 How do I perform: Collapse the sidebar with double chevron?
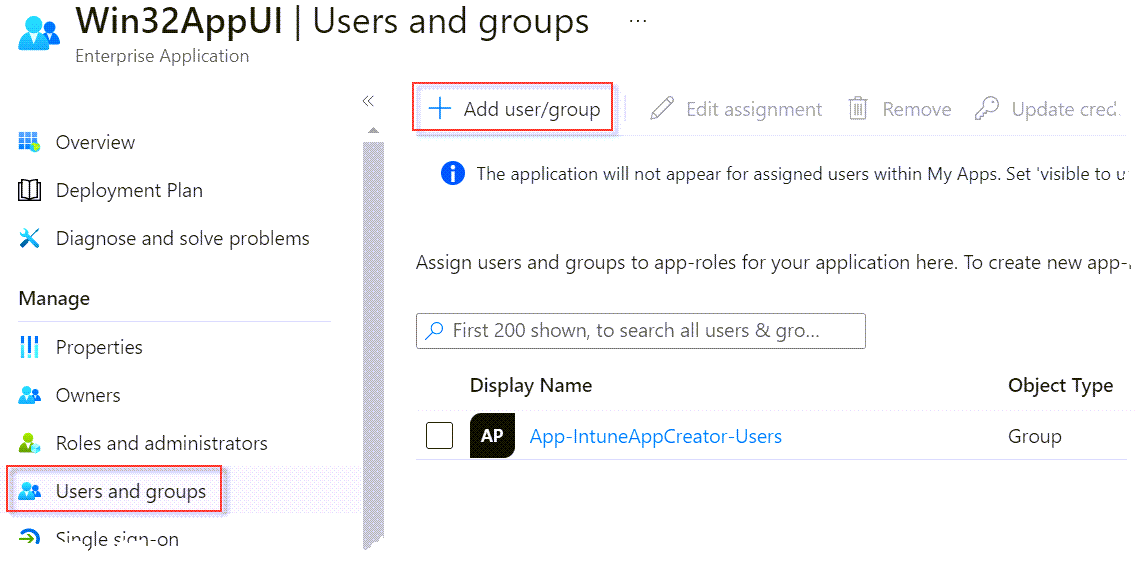coord(367,101)
